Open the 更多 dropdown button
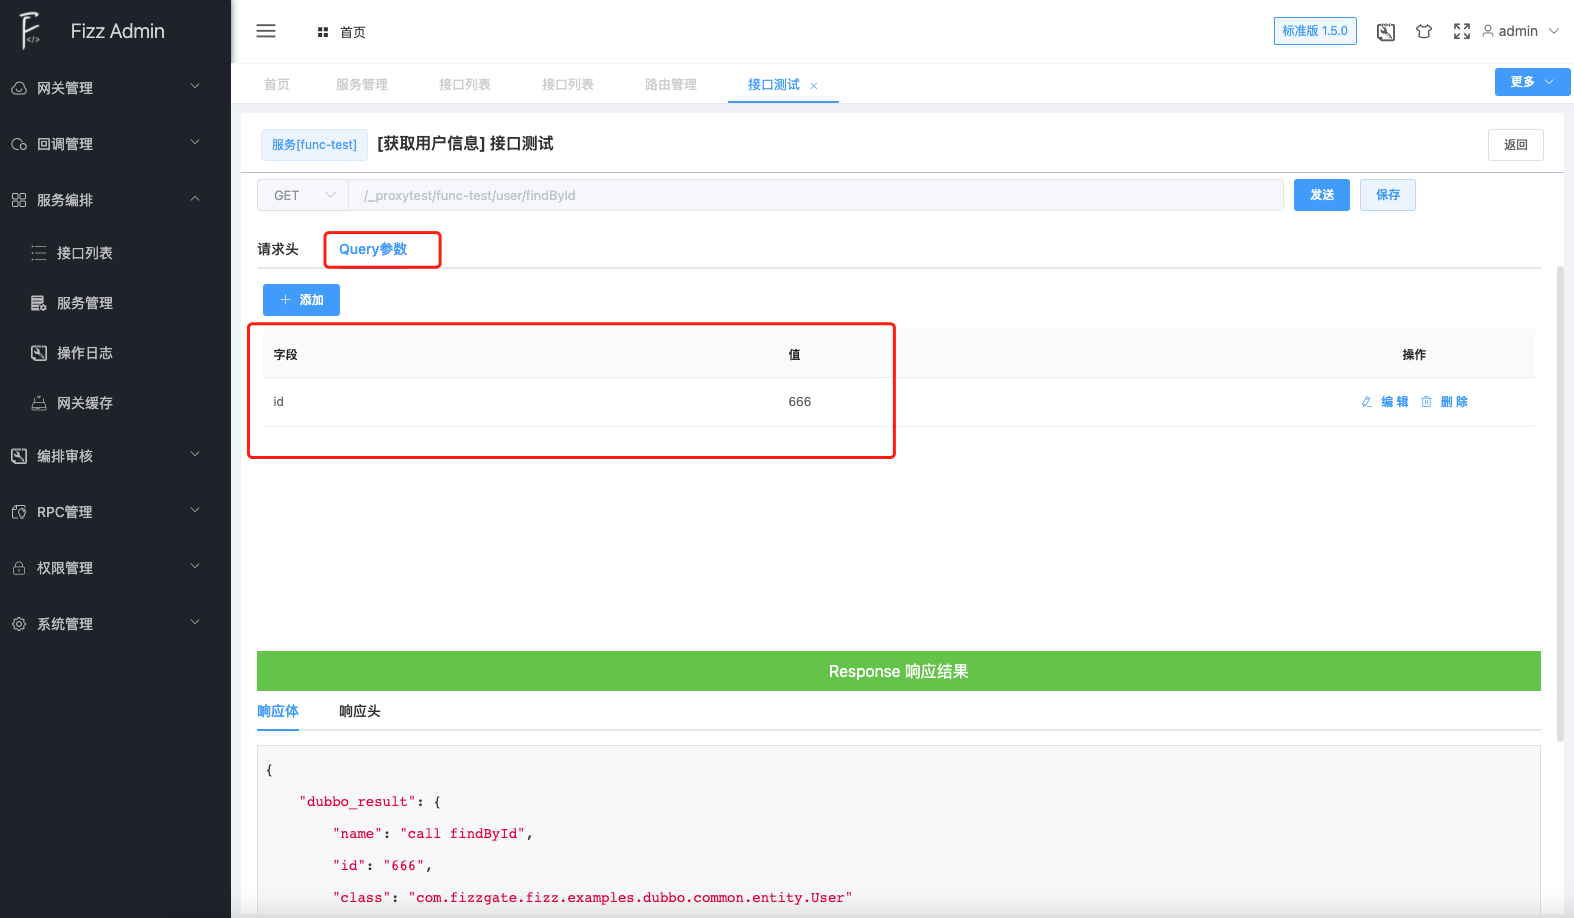The width and height of the screenshot is (1574, 918). click(1532, 82)
